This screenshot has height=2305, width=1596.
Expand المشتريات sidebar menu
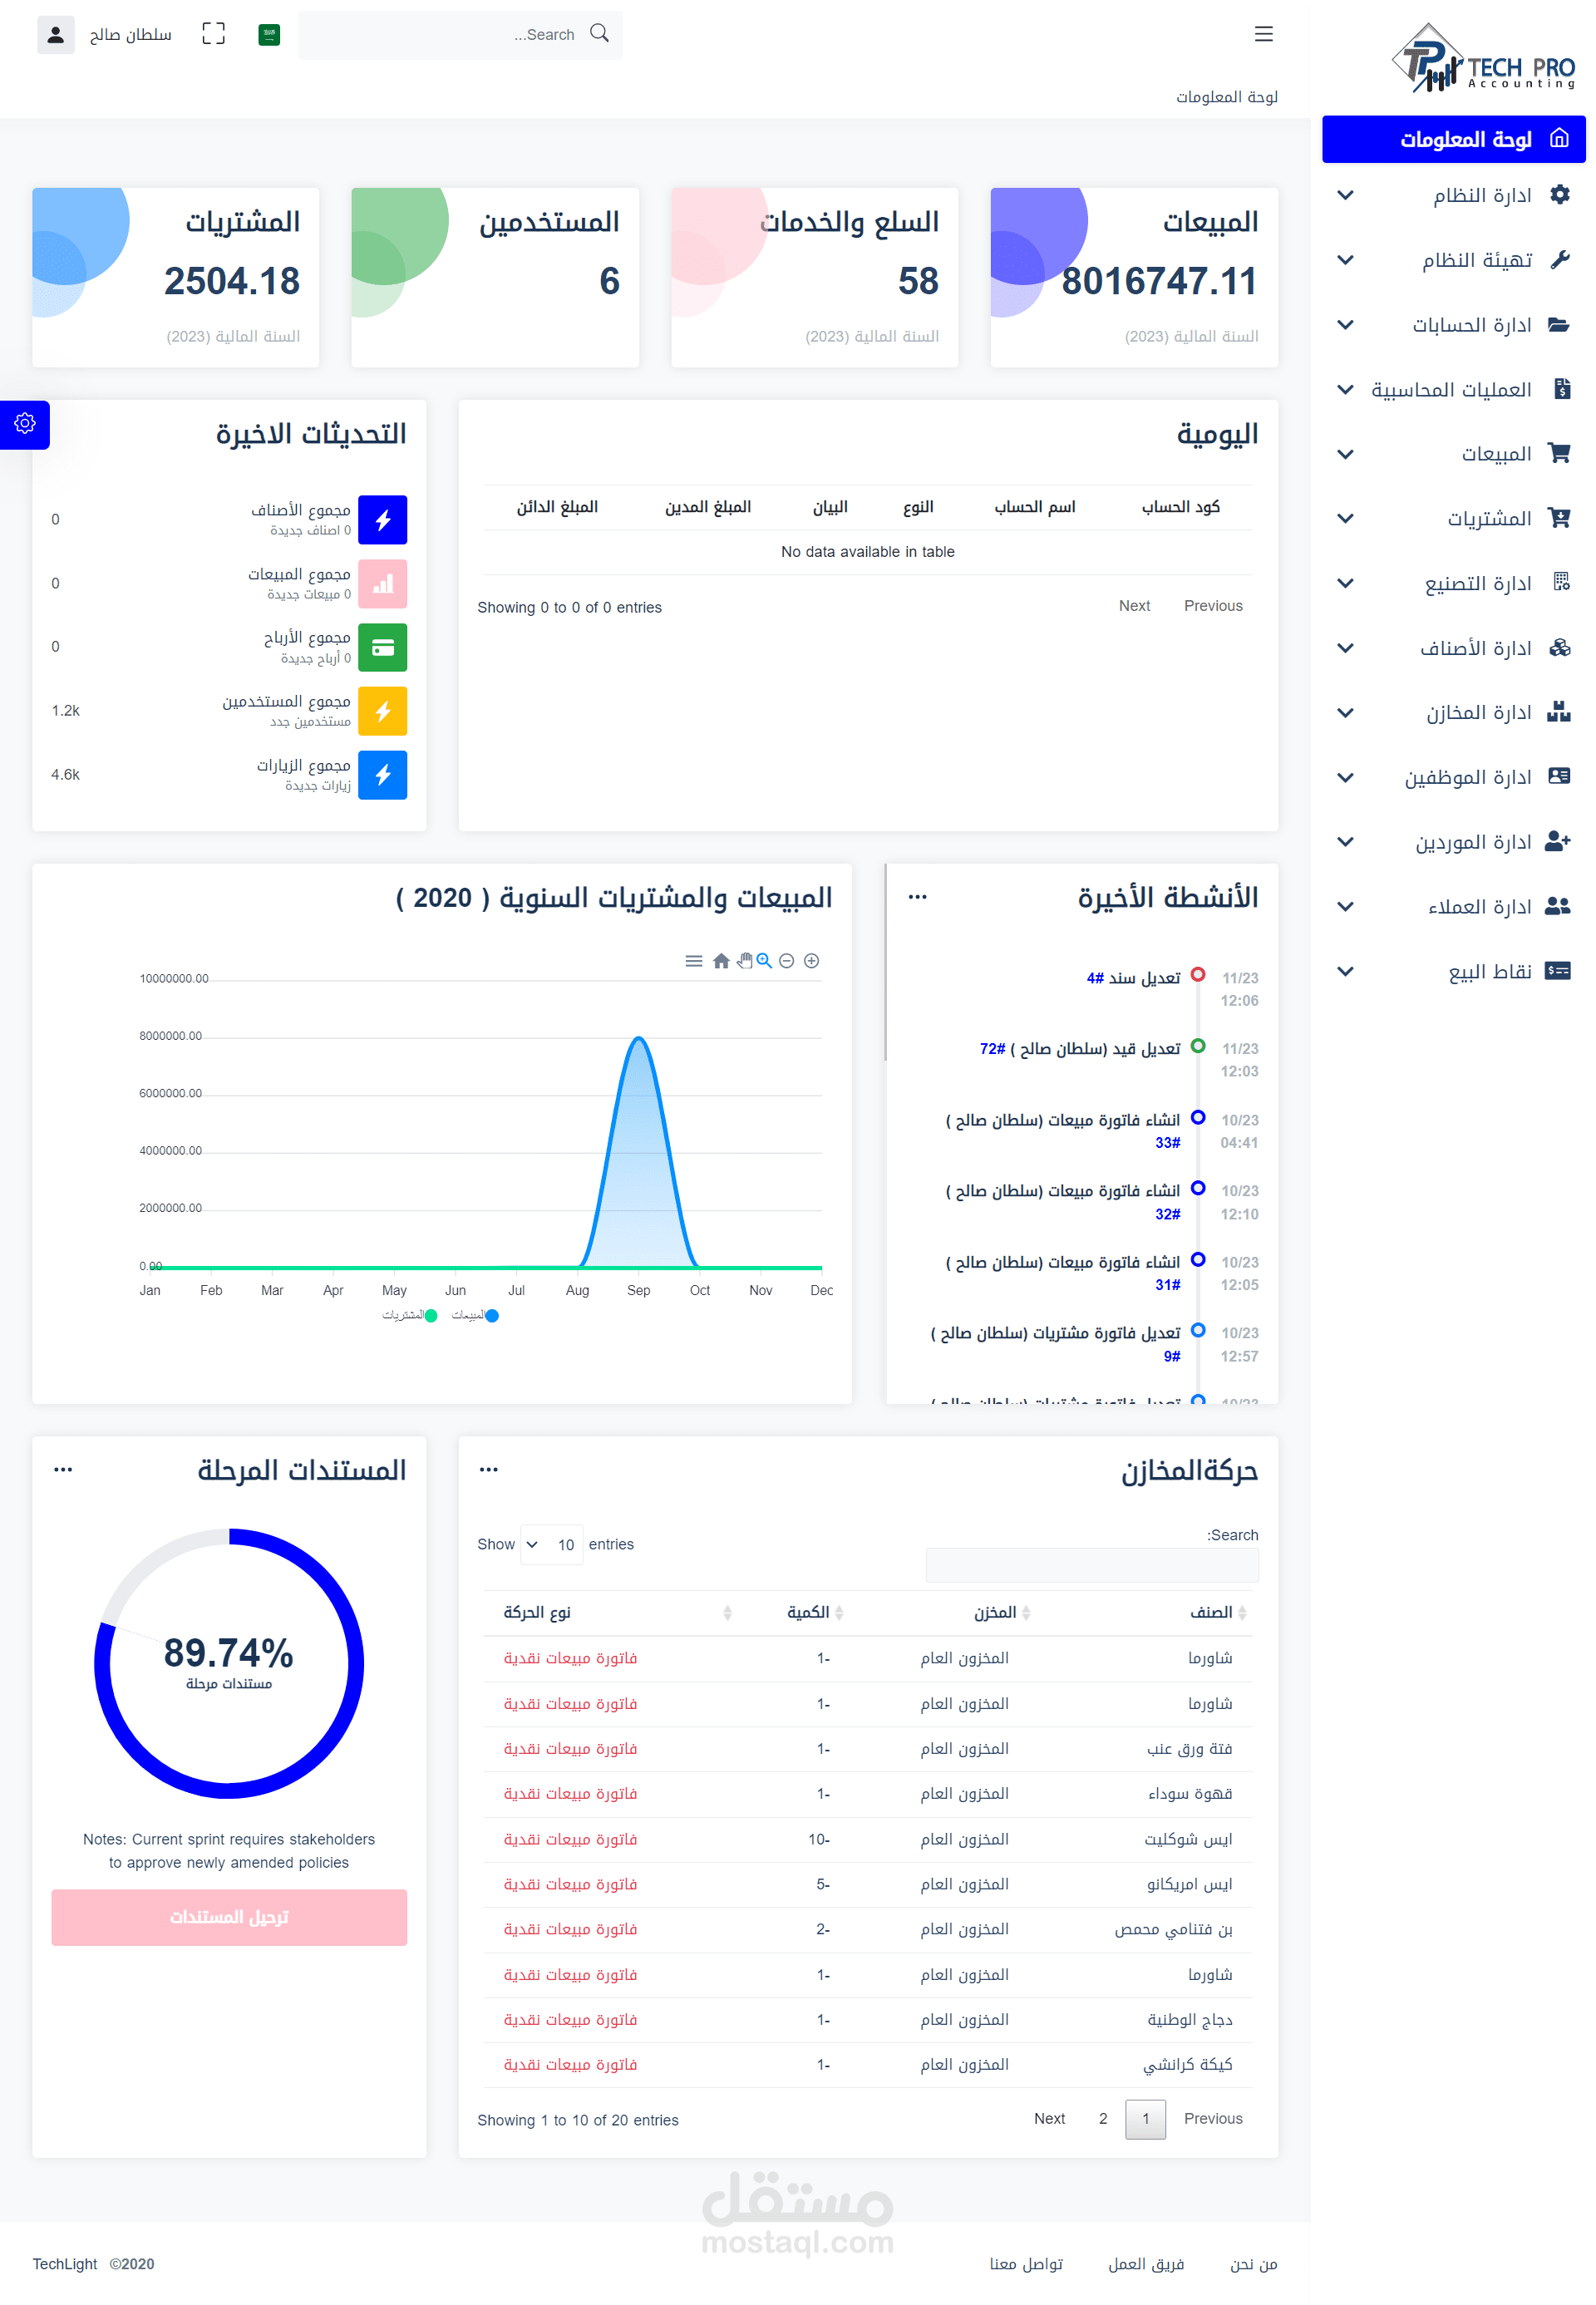coord(1454,519)
